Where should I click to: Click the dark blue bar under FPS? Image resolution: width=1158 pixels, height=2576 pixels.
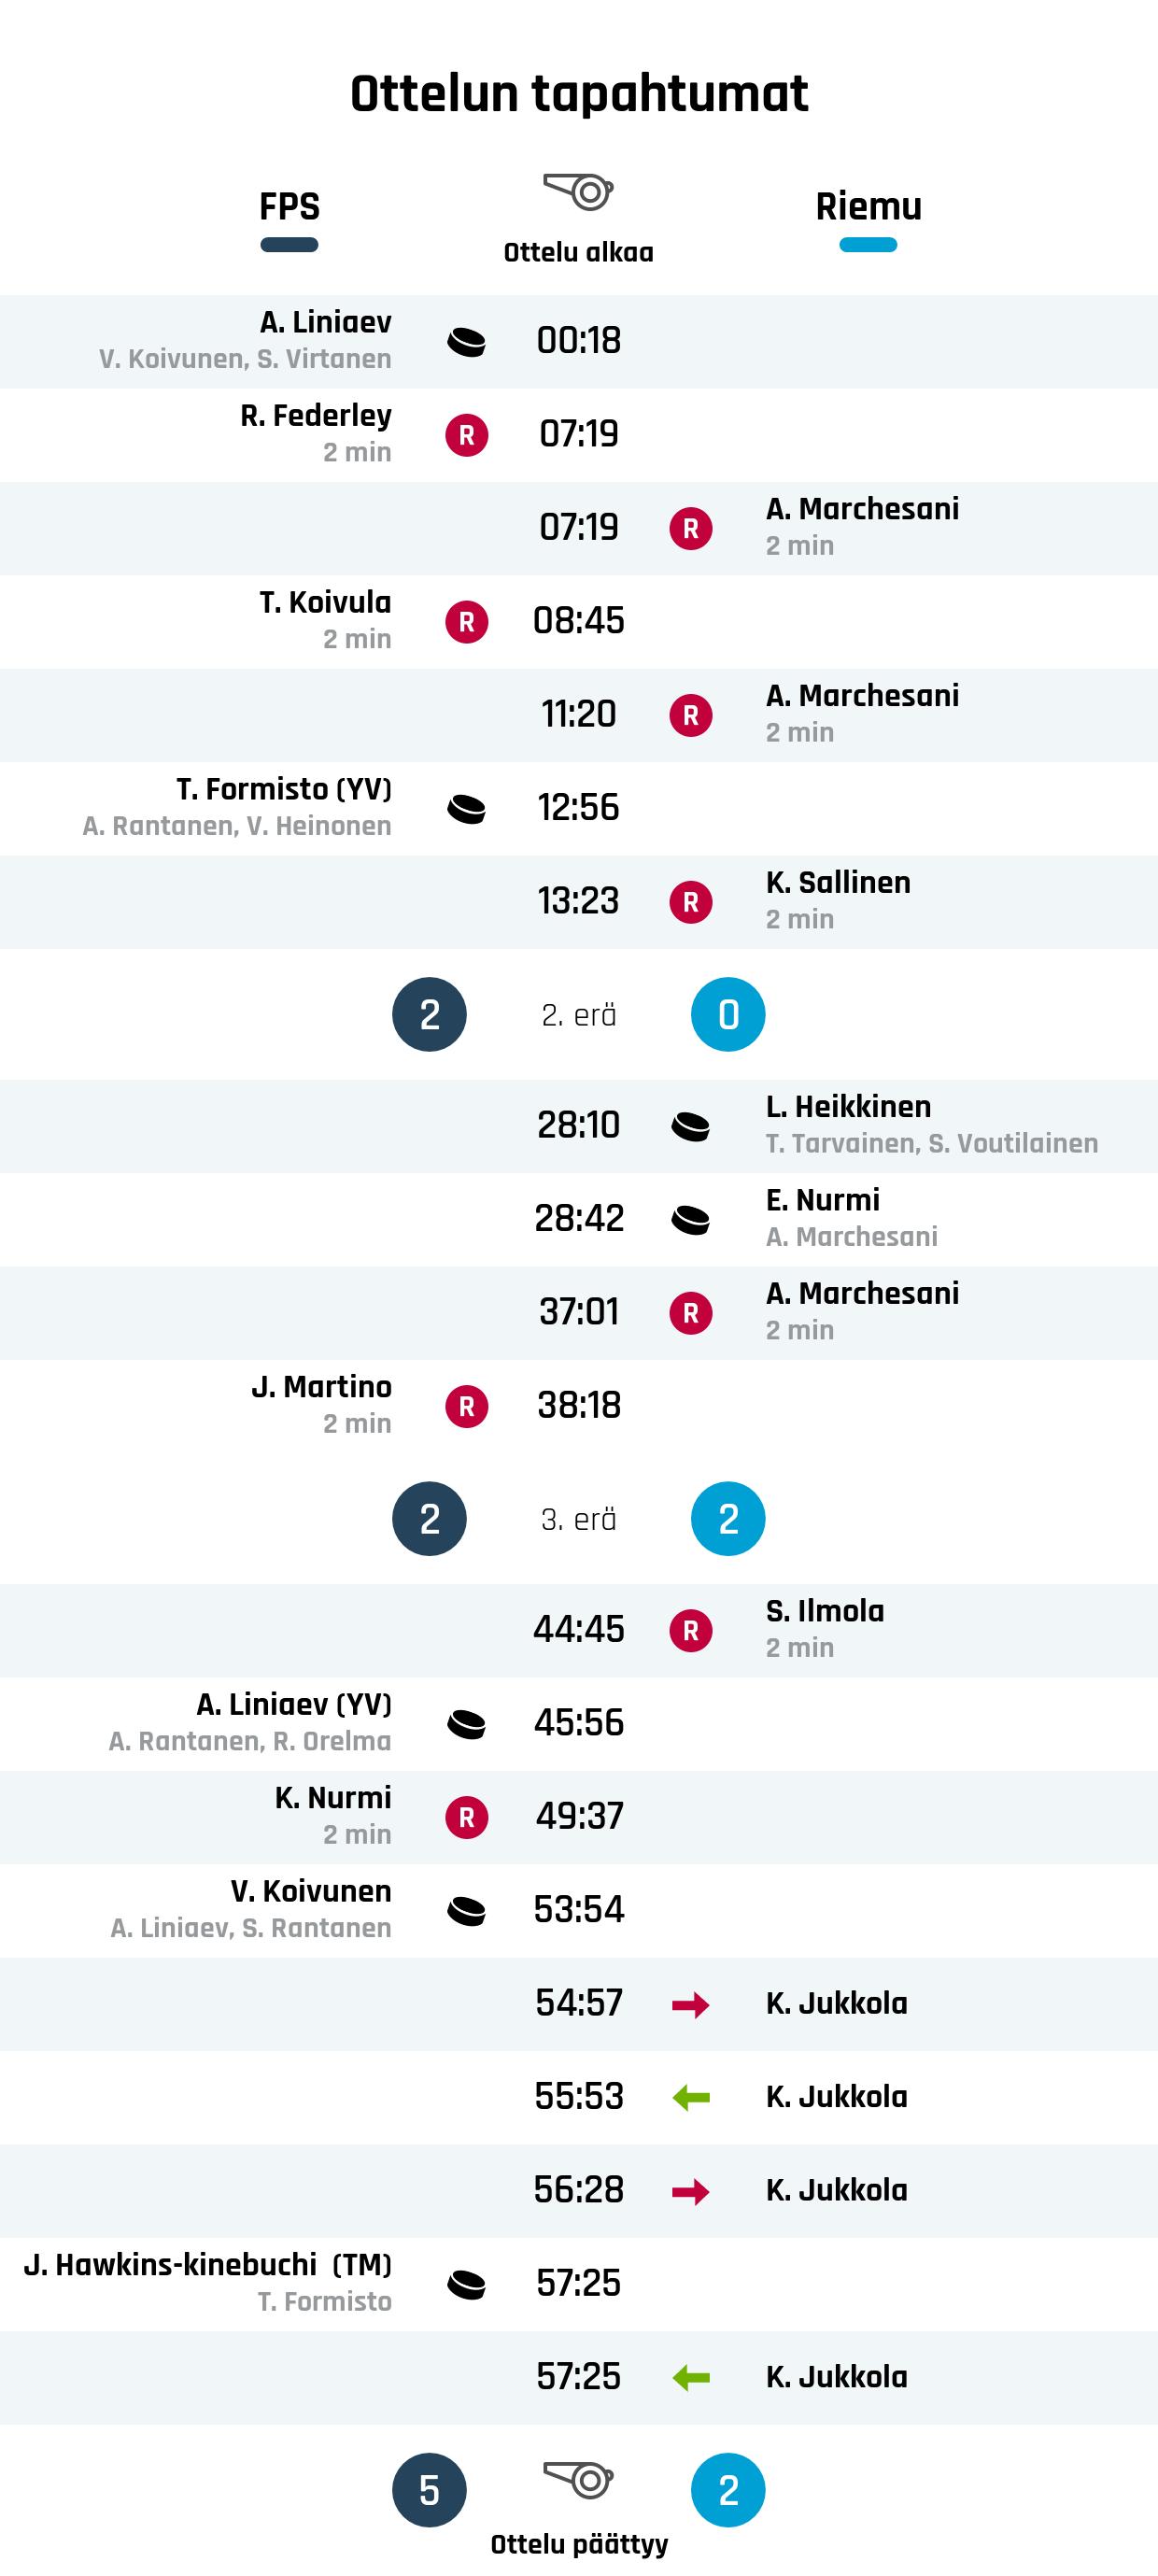pyautogui.click(x=289, y=245)
